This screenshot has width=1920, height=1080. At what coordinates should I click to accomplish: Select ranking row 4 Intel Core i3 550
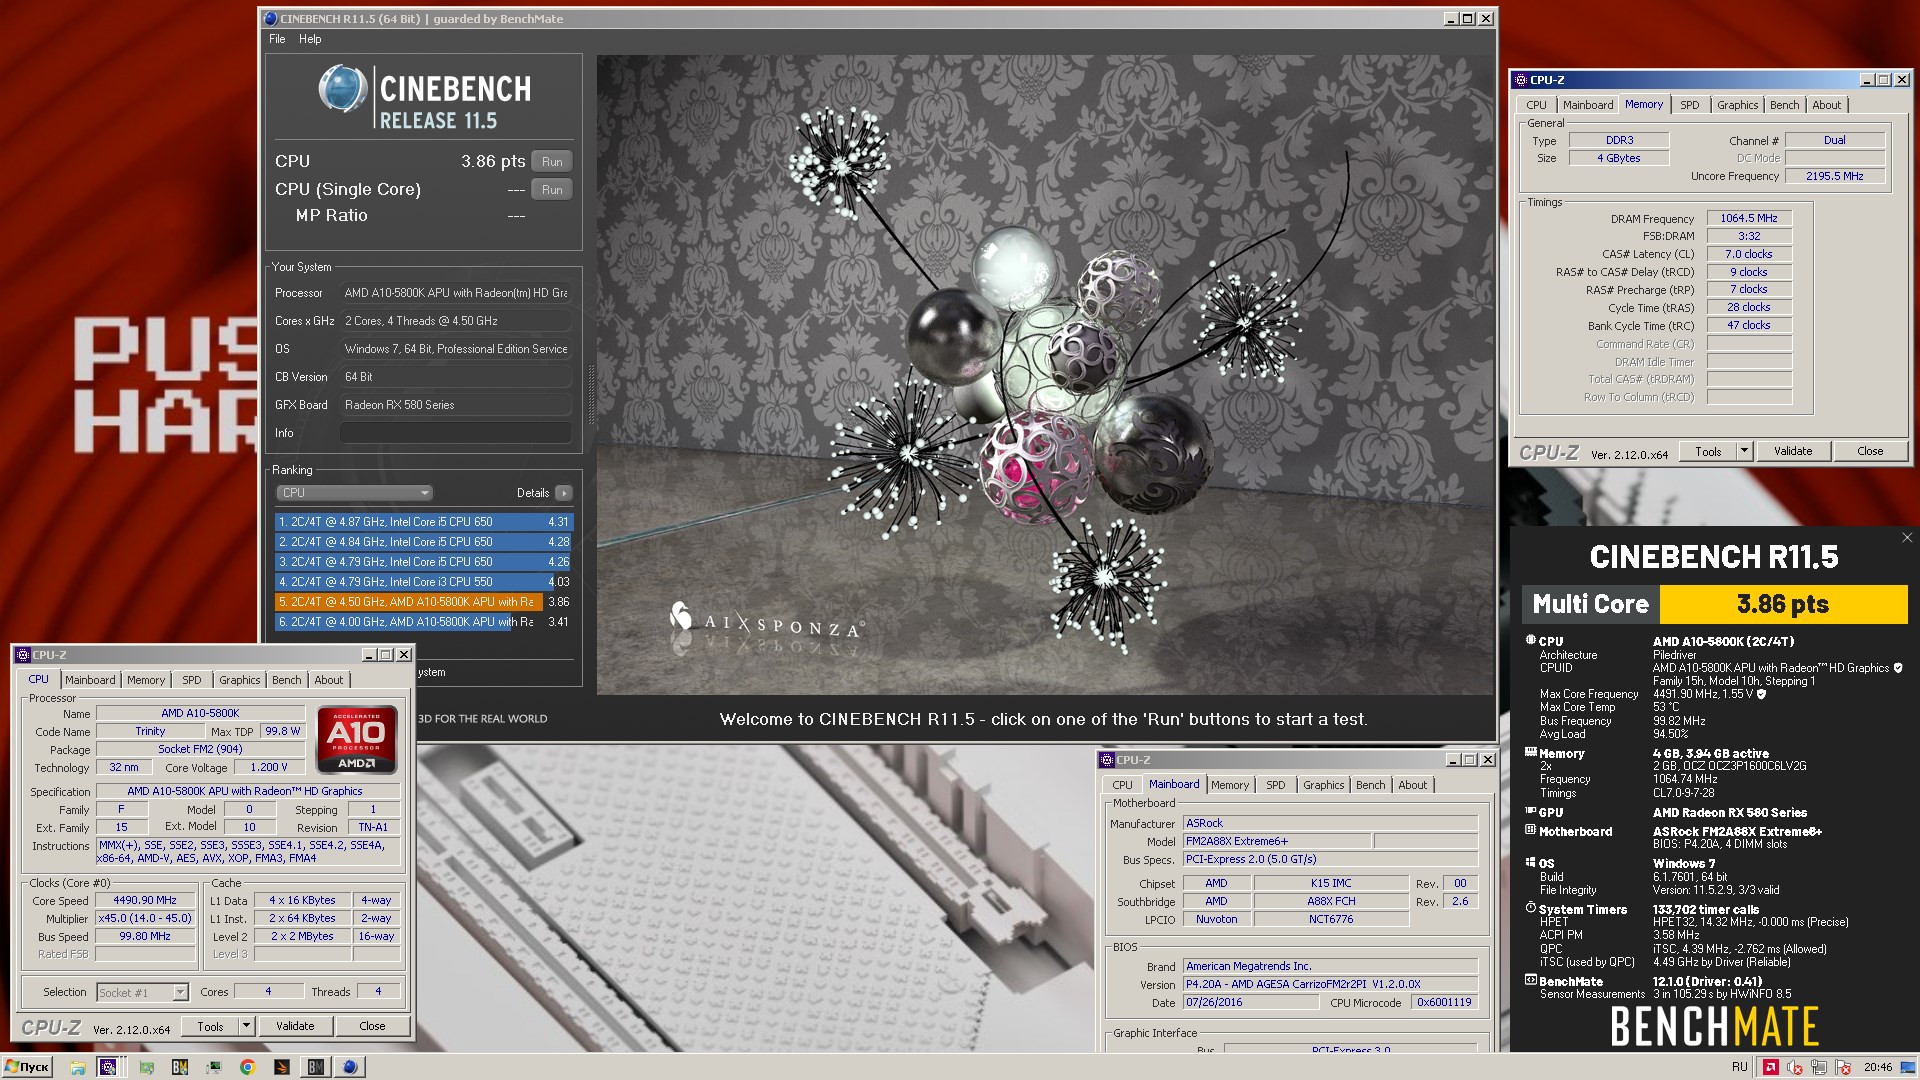pos(424,582)
